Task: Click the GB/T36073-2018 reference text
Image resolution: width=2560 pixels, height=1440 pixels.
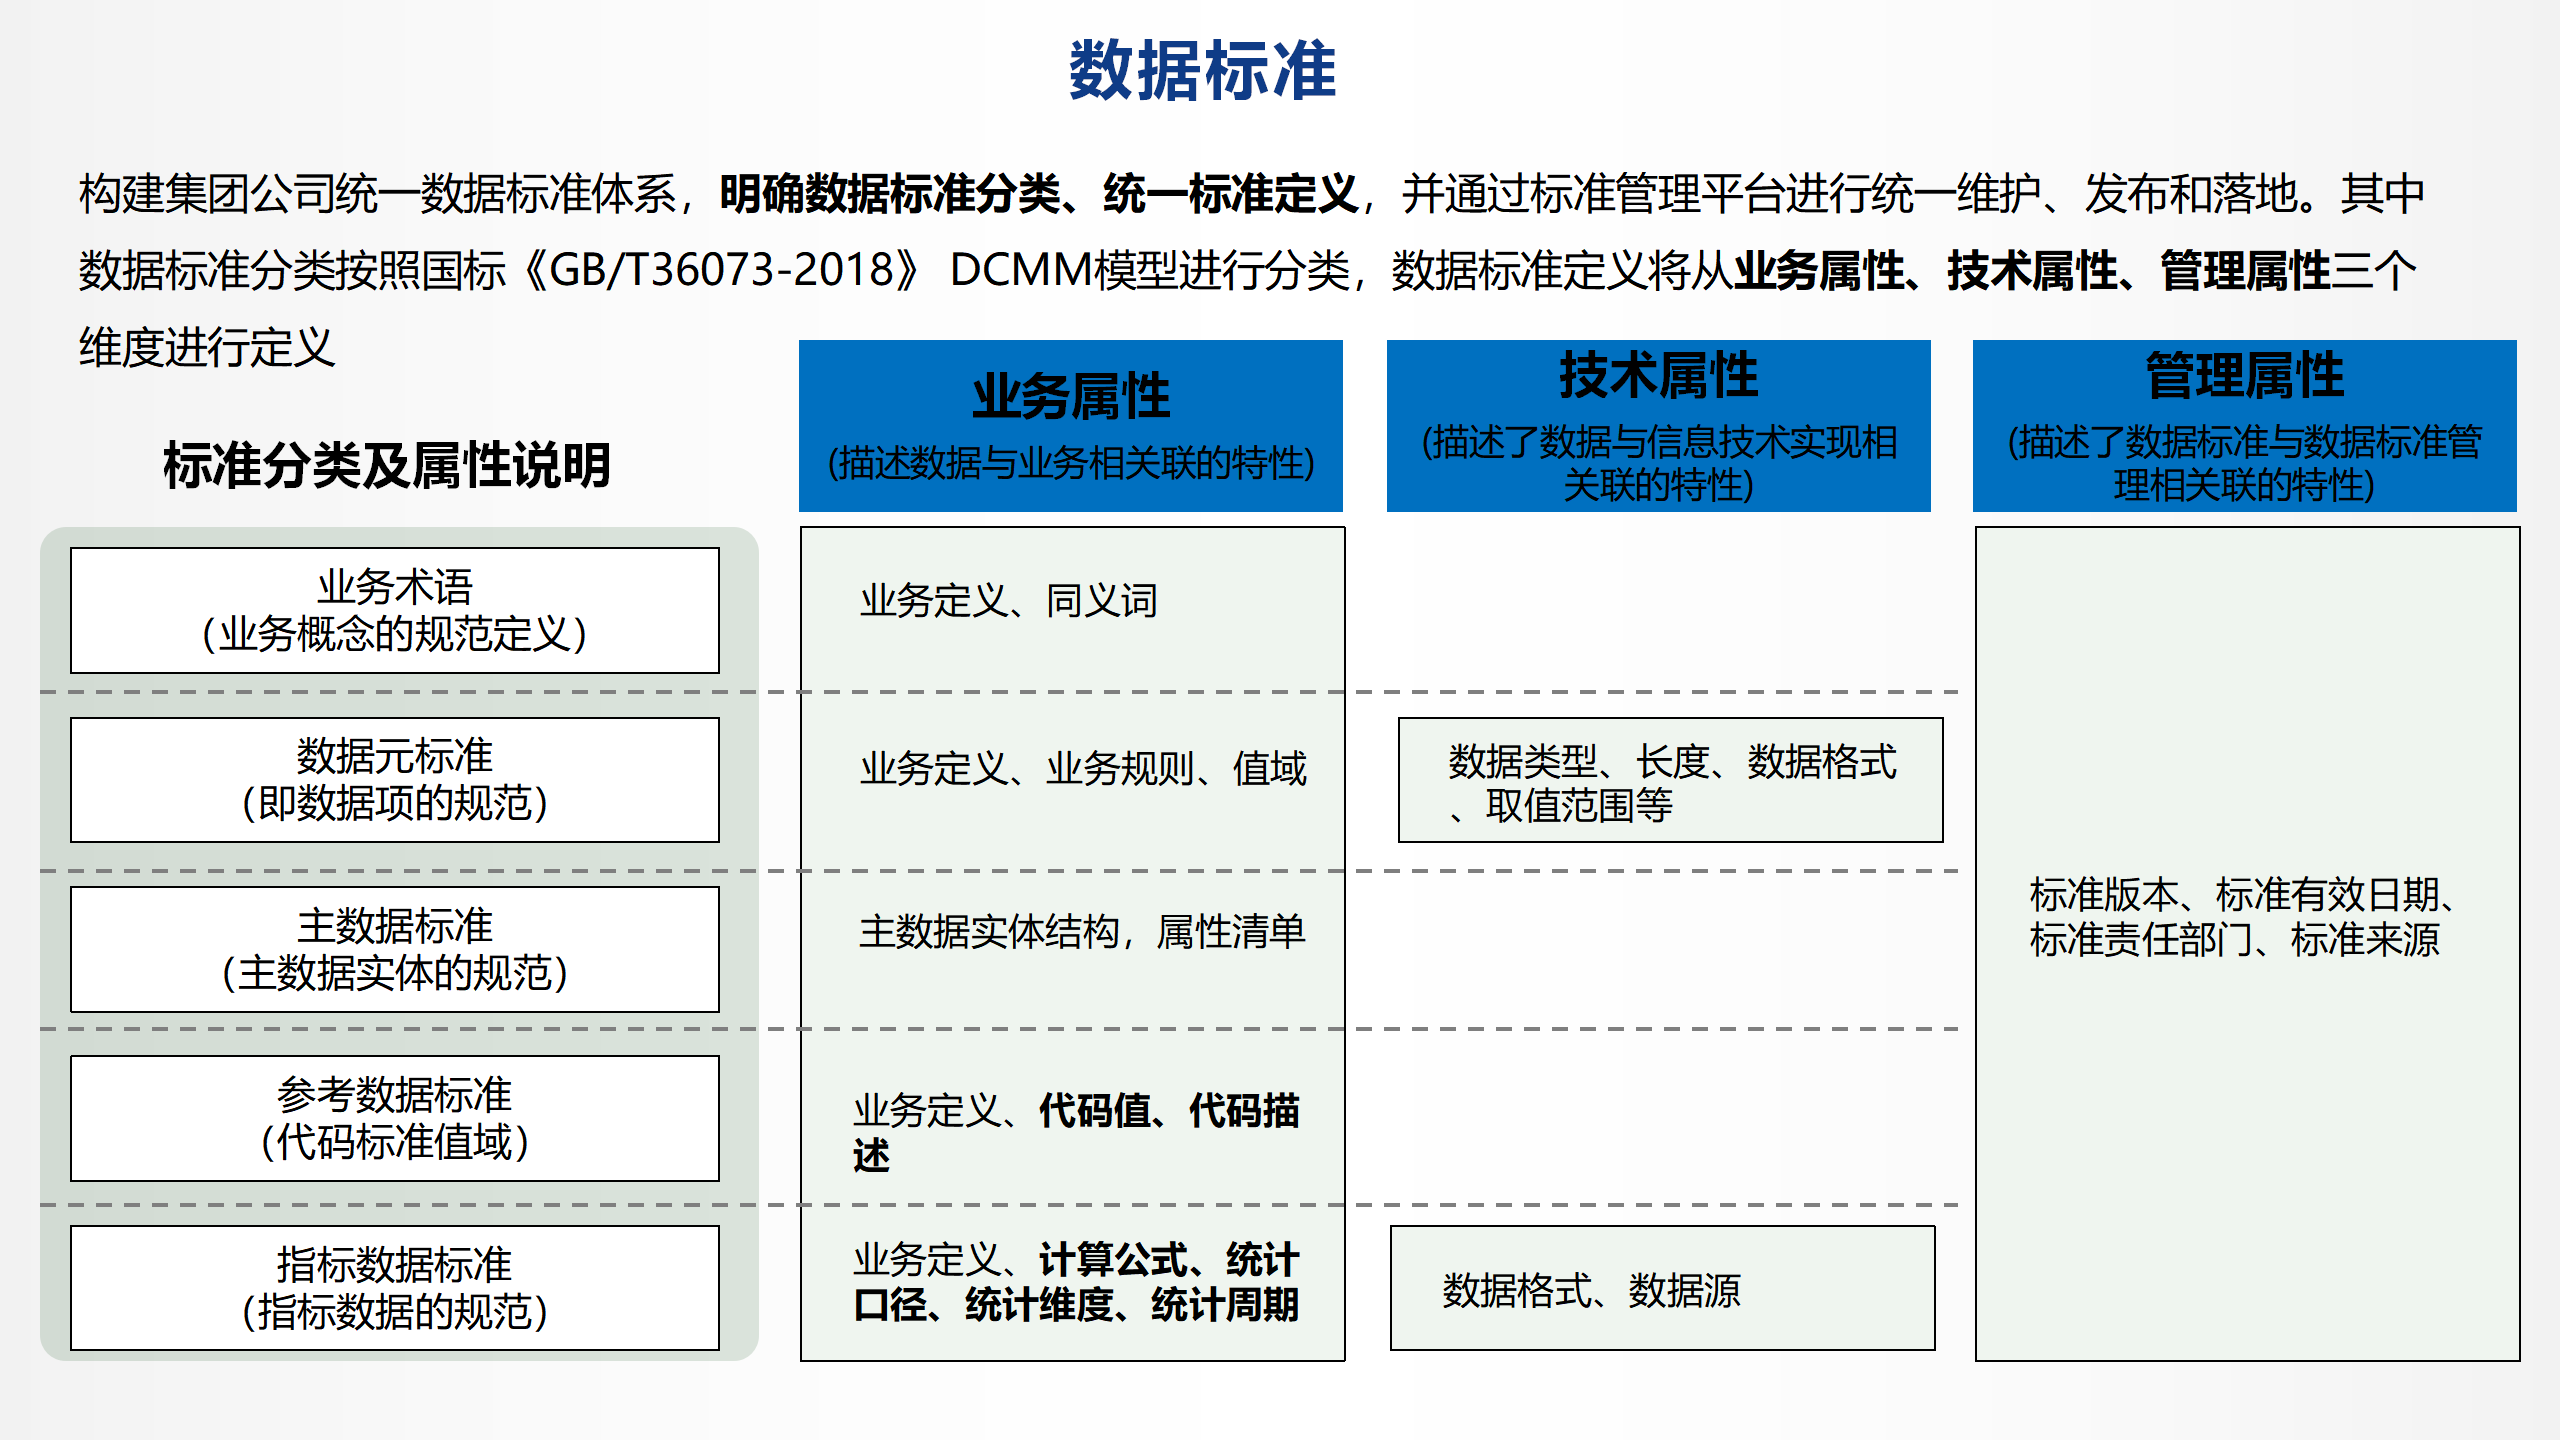Action: 722,270
